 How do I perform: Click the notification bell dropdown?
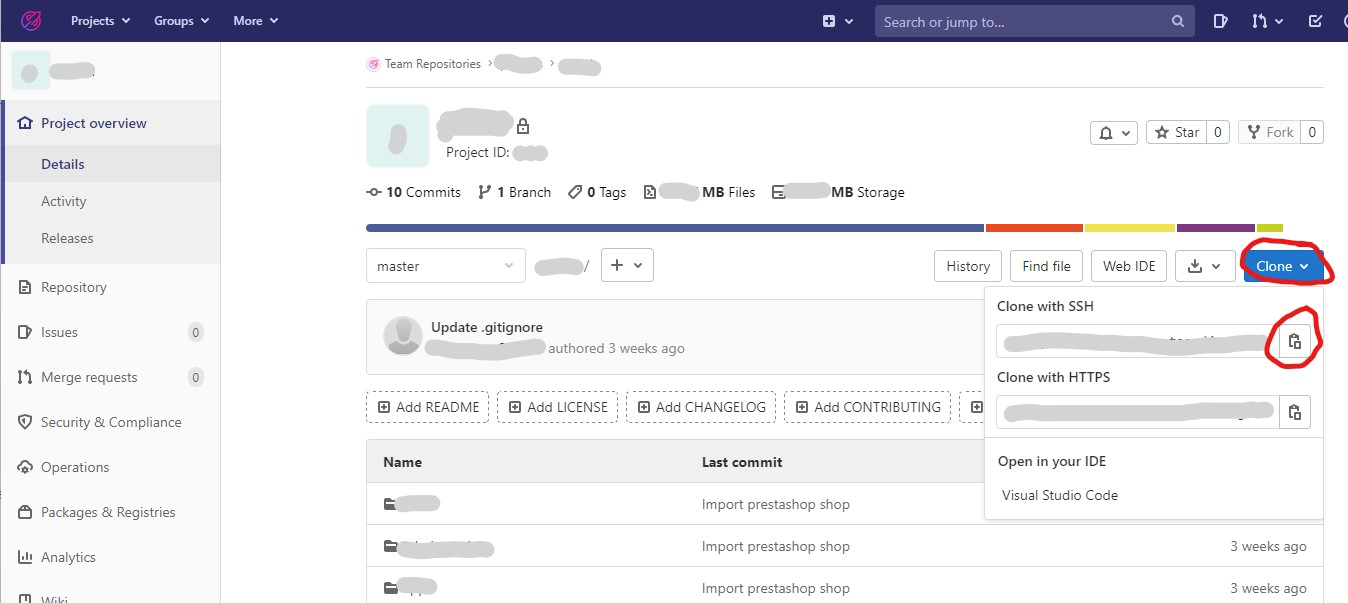click(x=1114, y=132)
